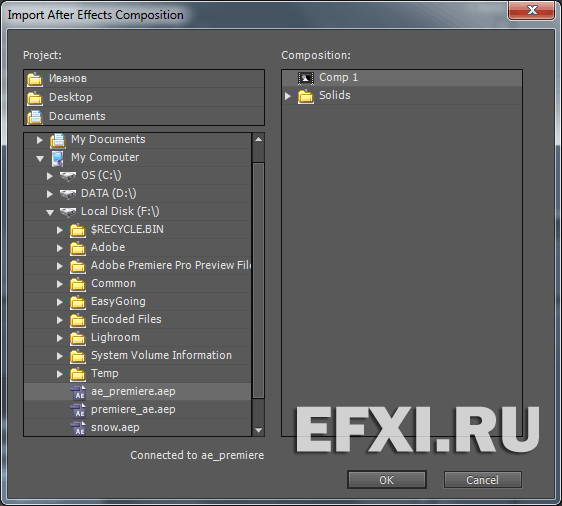Click the Cancel button

pyautogui.click(x=482, y=480)
